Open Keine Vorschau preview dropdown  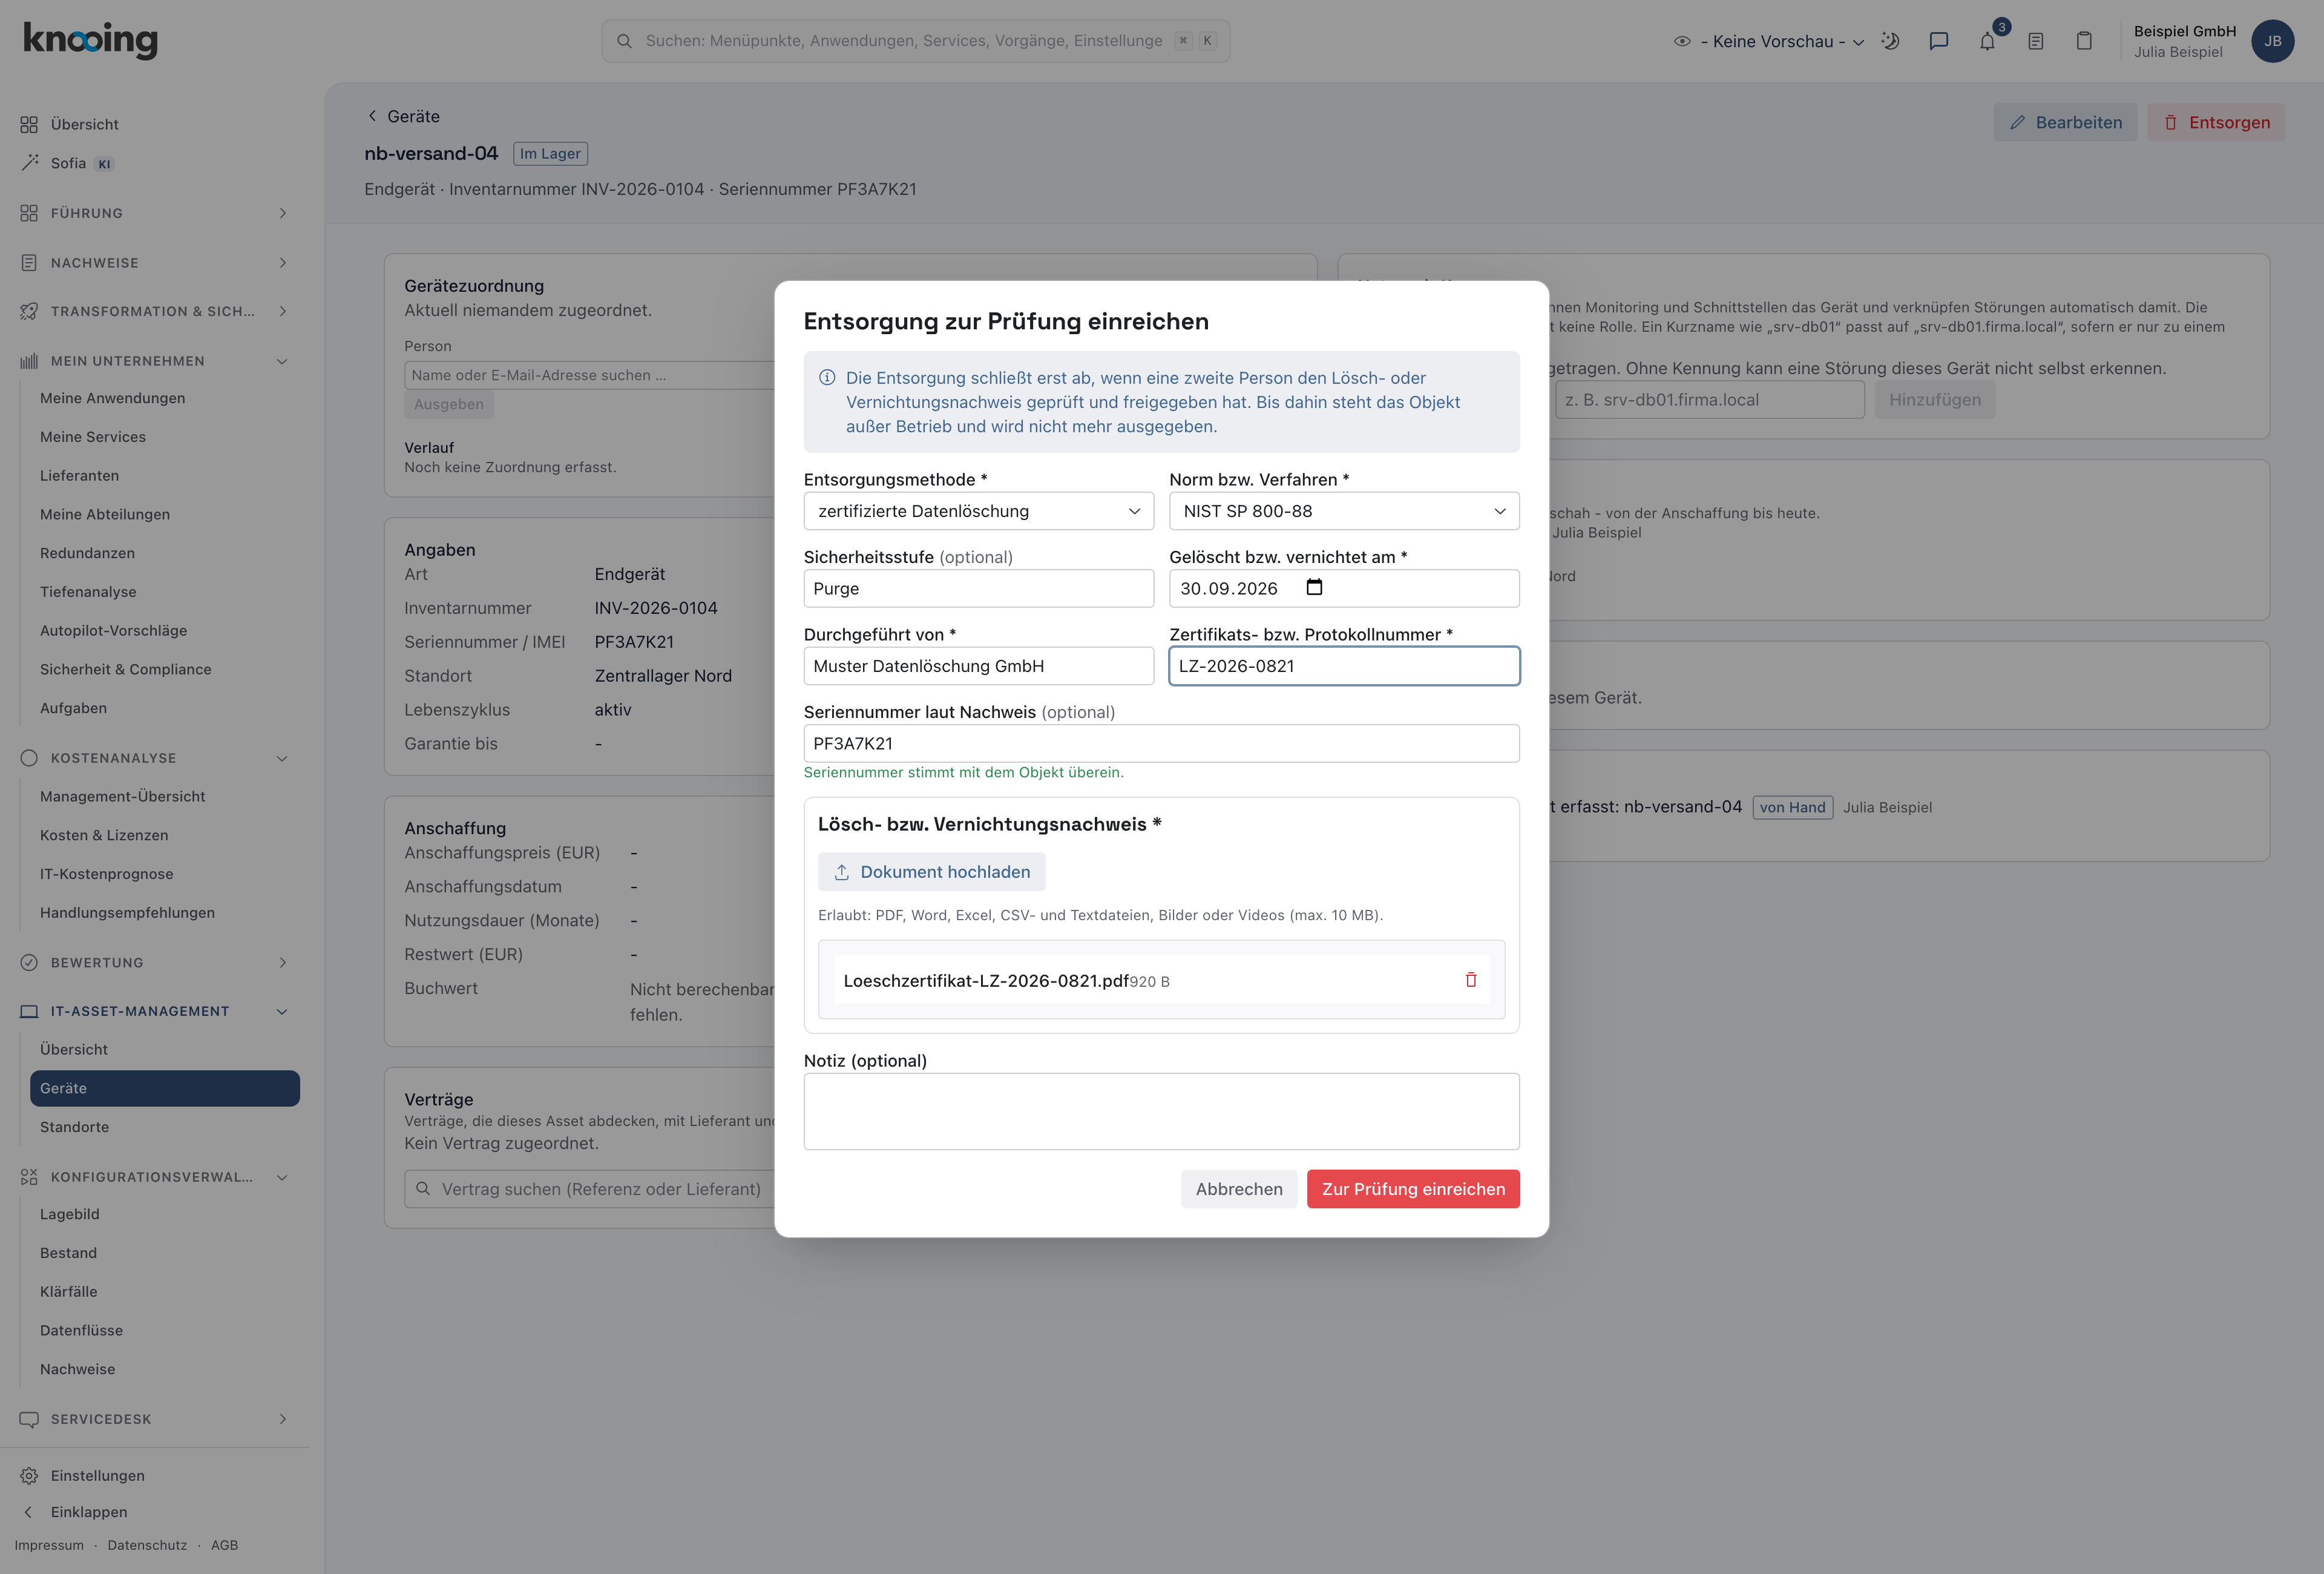coord(1768,41)
